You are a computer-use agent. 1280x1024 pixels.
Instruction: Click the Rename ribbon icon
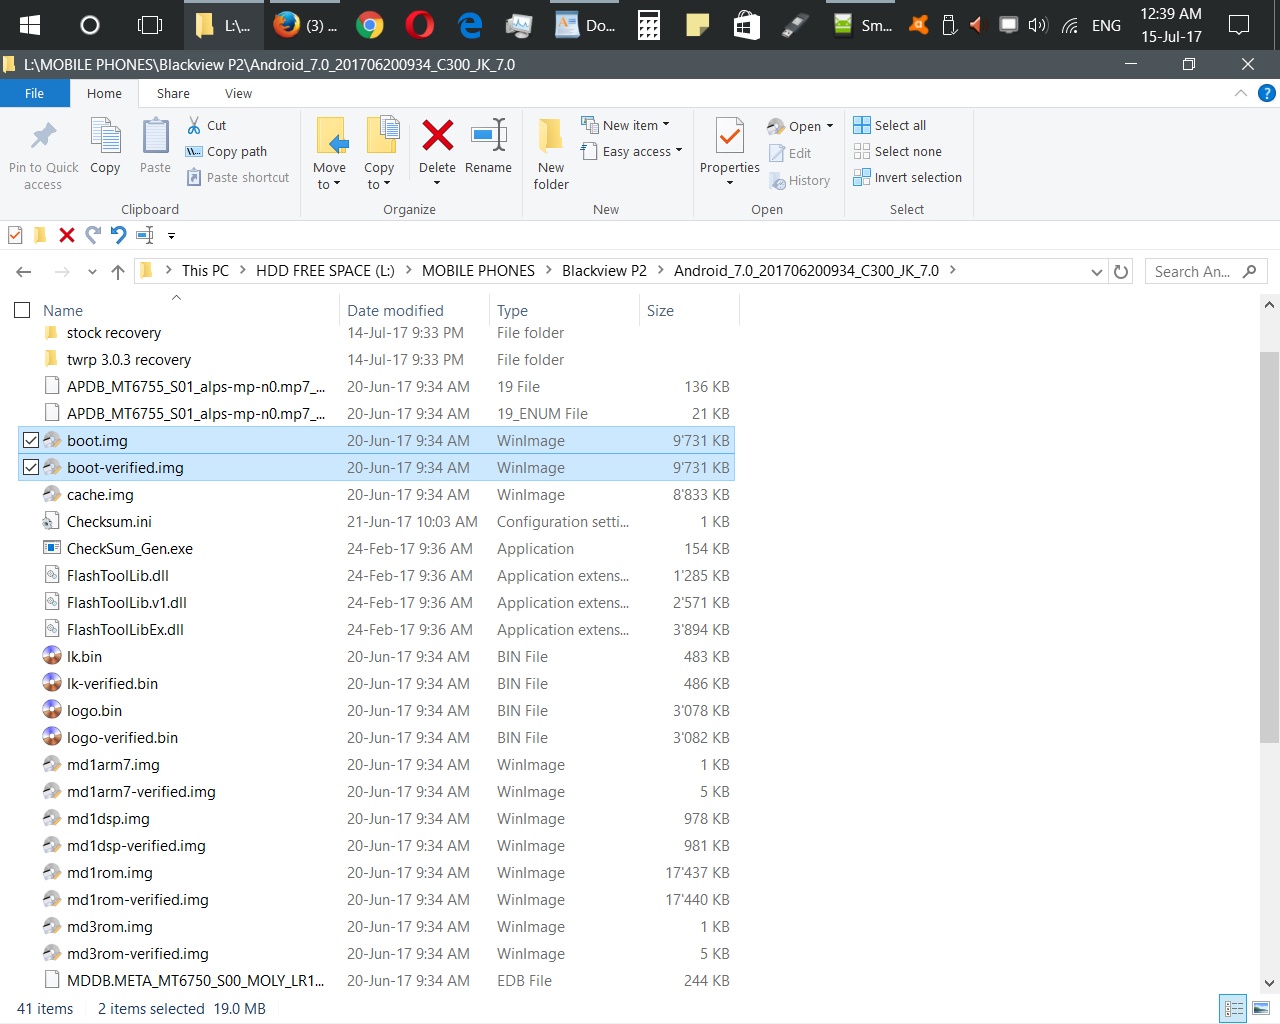coord(489,135)
